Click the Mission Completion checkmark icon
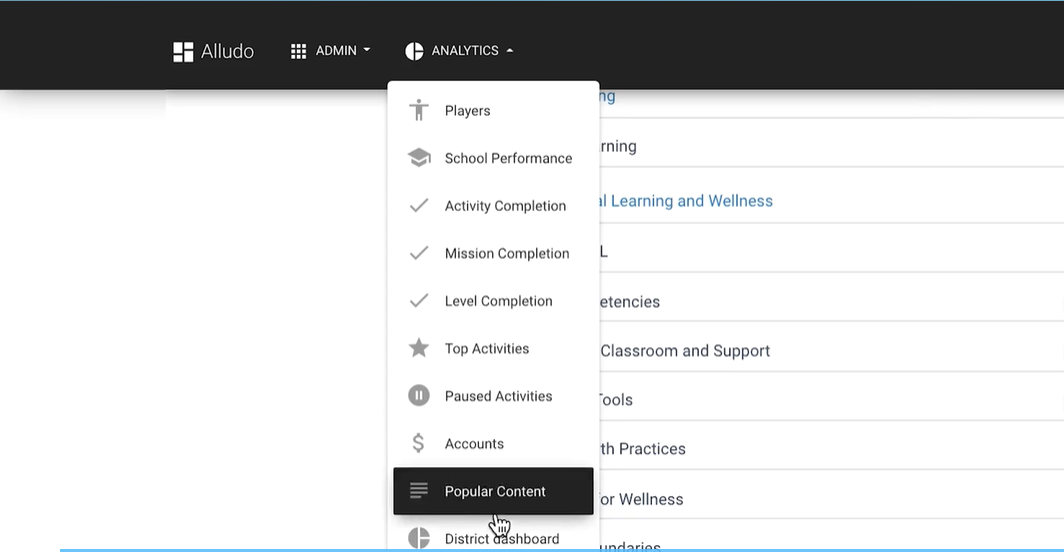This screenshot has height=552, width=1064. (419, 253)
